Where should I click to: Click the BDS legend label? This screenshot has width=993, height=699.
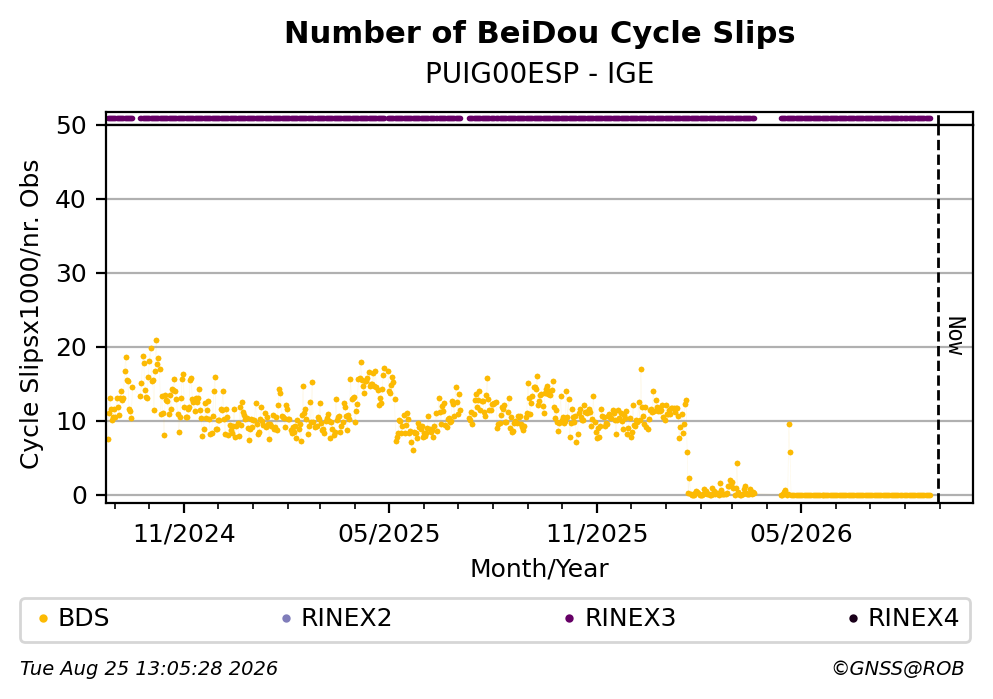[x=84, y=618]
